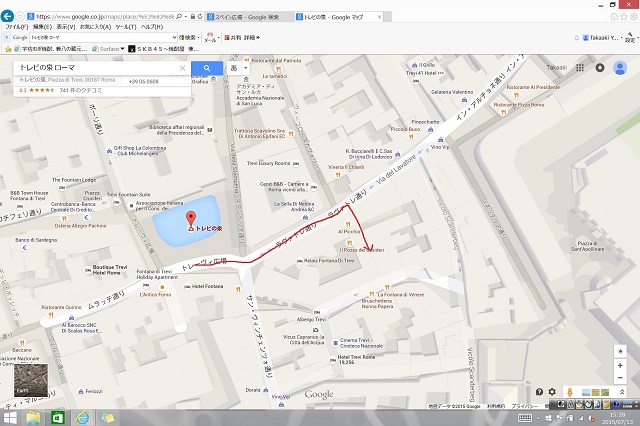Viewport: 640px width, 426px height.
Task: Open the 利用規約 link in map footer
Action: (x=496, y=406)
